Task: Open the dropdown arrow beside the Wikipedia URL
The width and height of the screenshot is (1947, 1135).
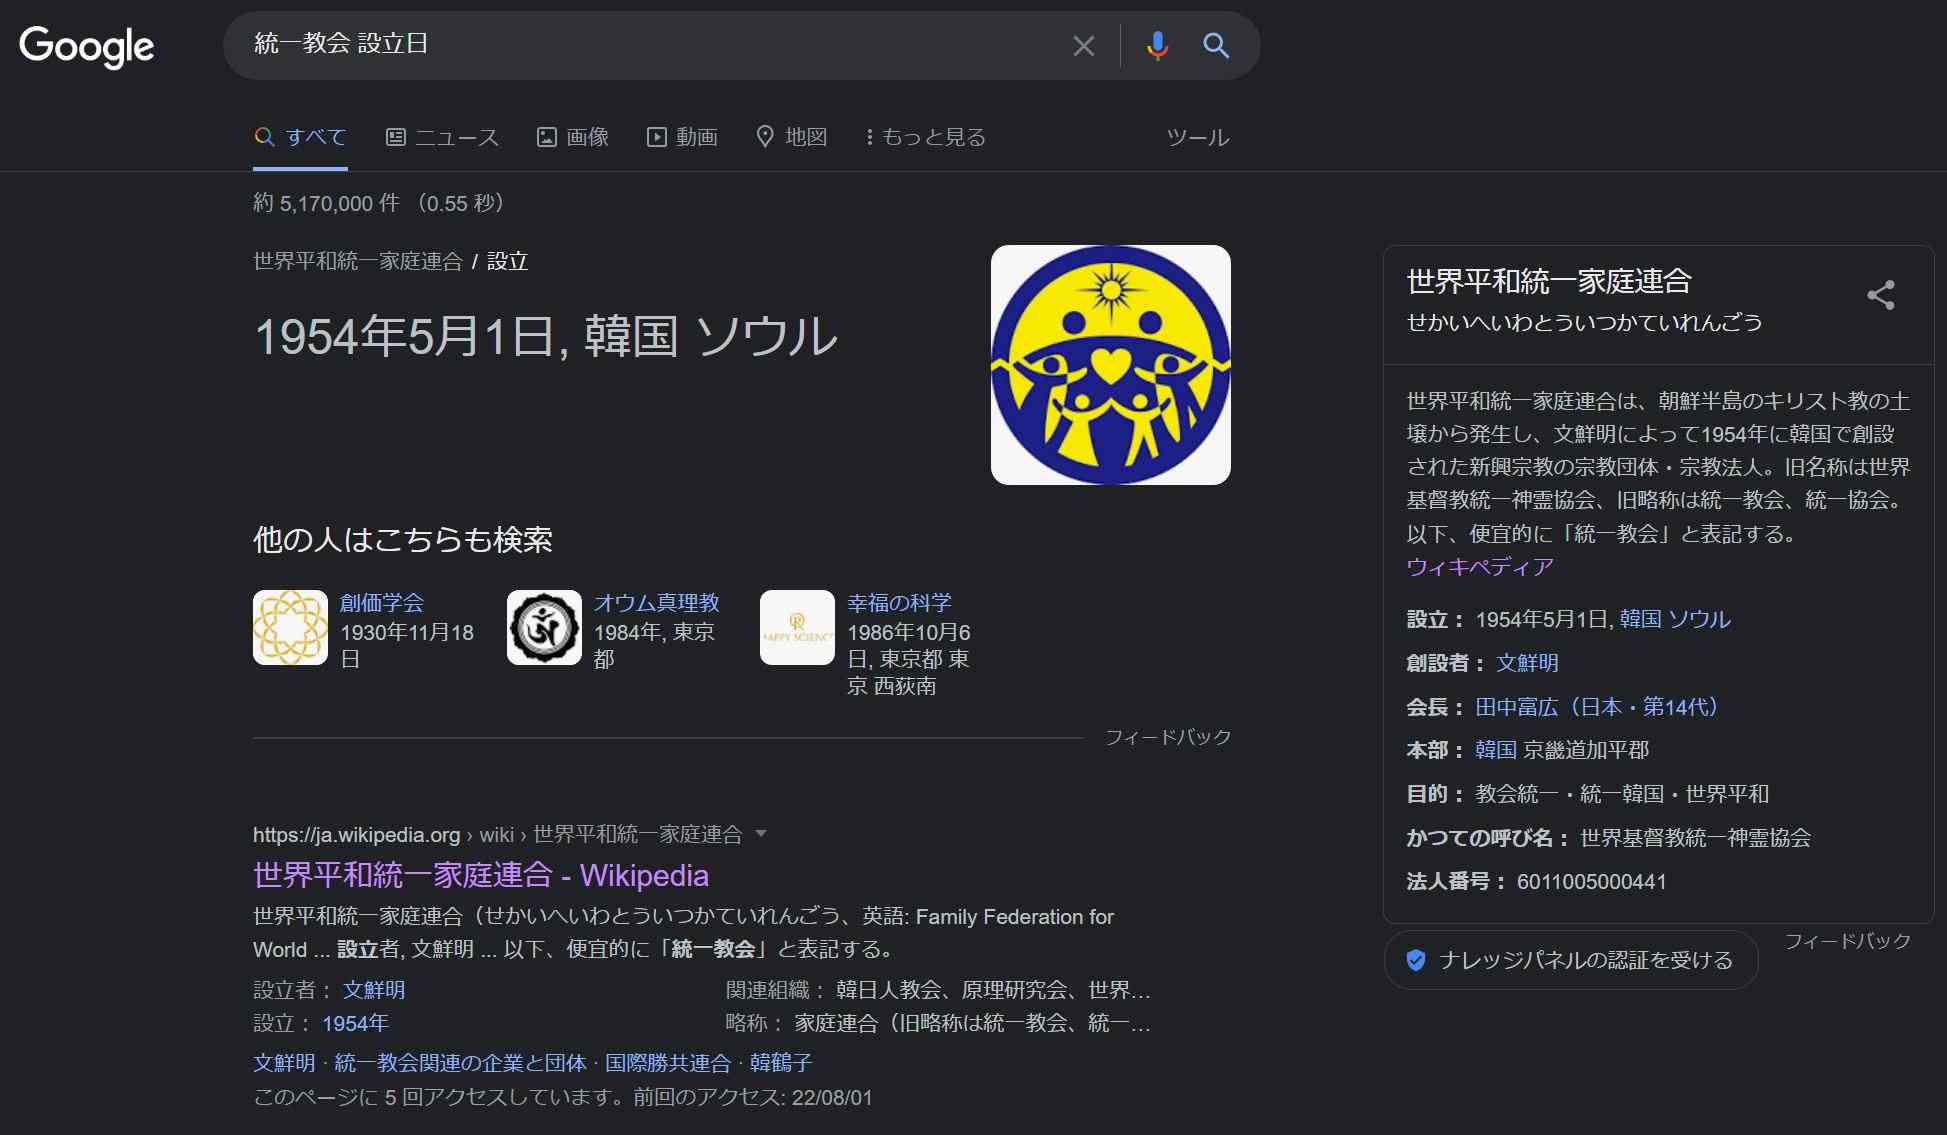Action: coord(761,833)
